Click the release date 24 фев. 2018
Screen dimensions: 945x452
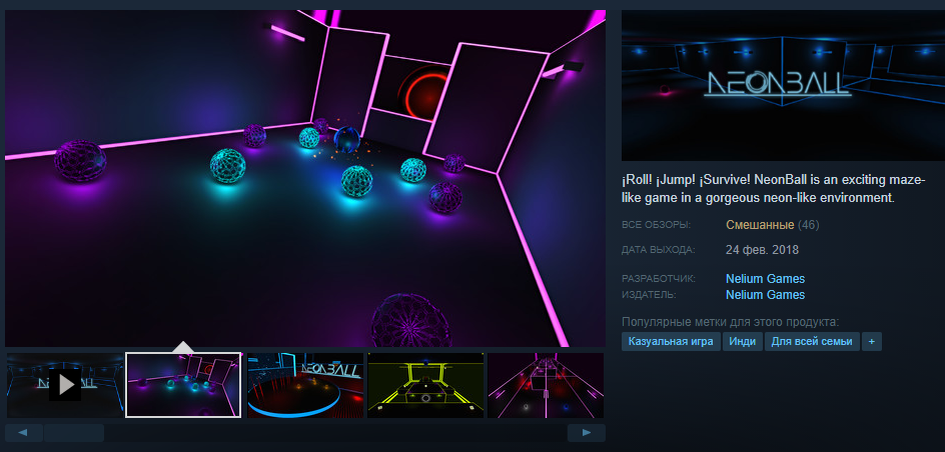762,250
